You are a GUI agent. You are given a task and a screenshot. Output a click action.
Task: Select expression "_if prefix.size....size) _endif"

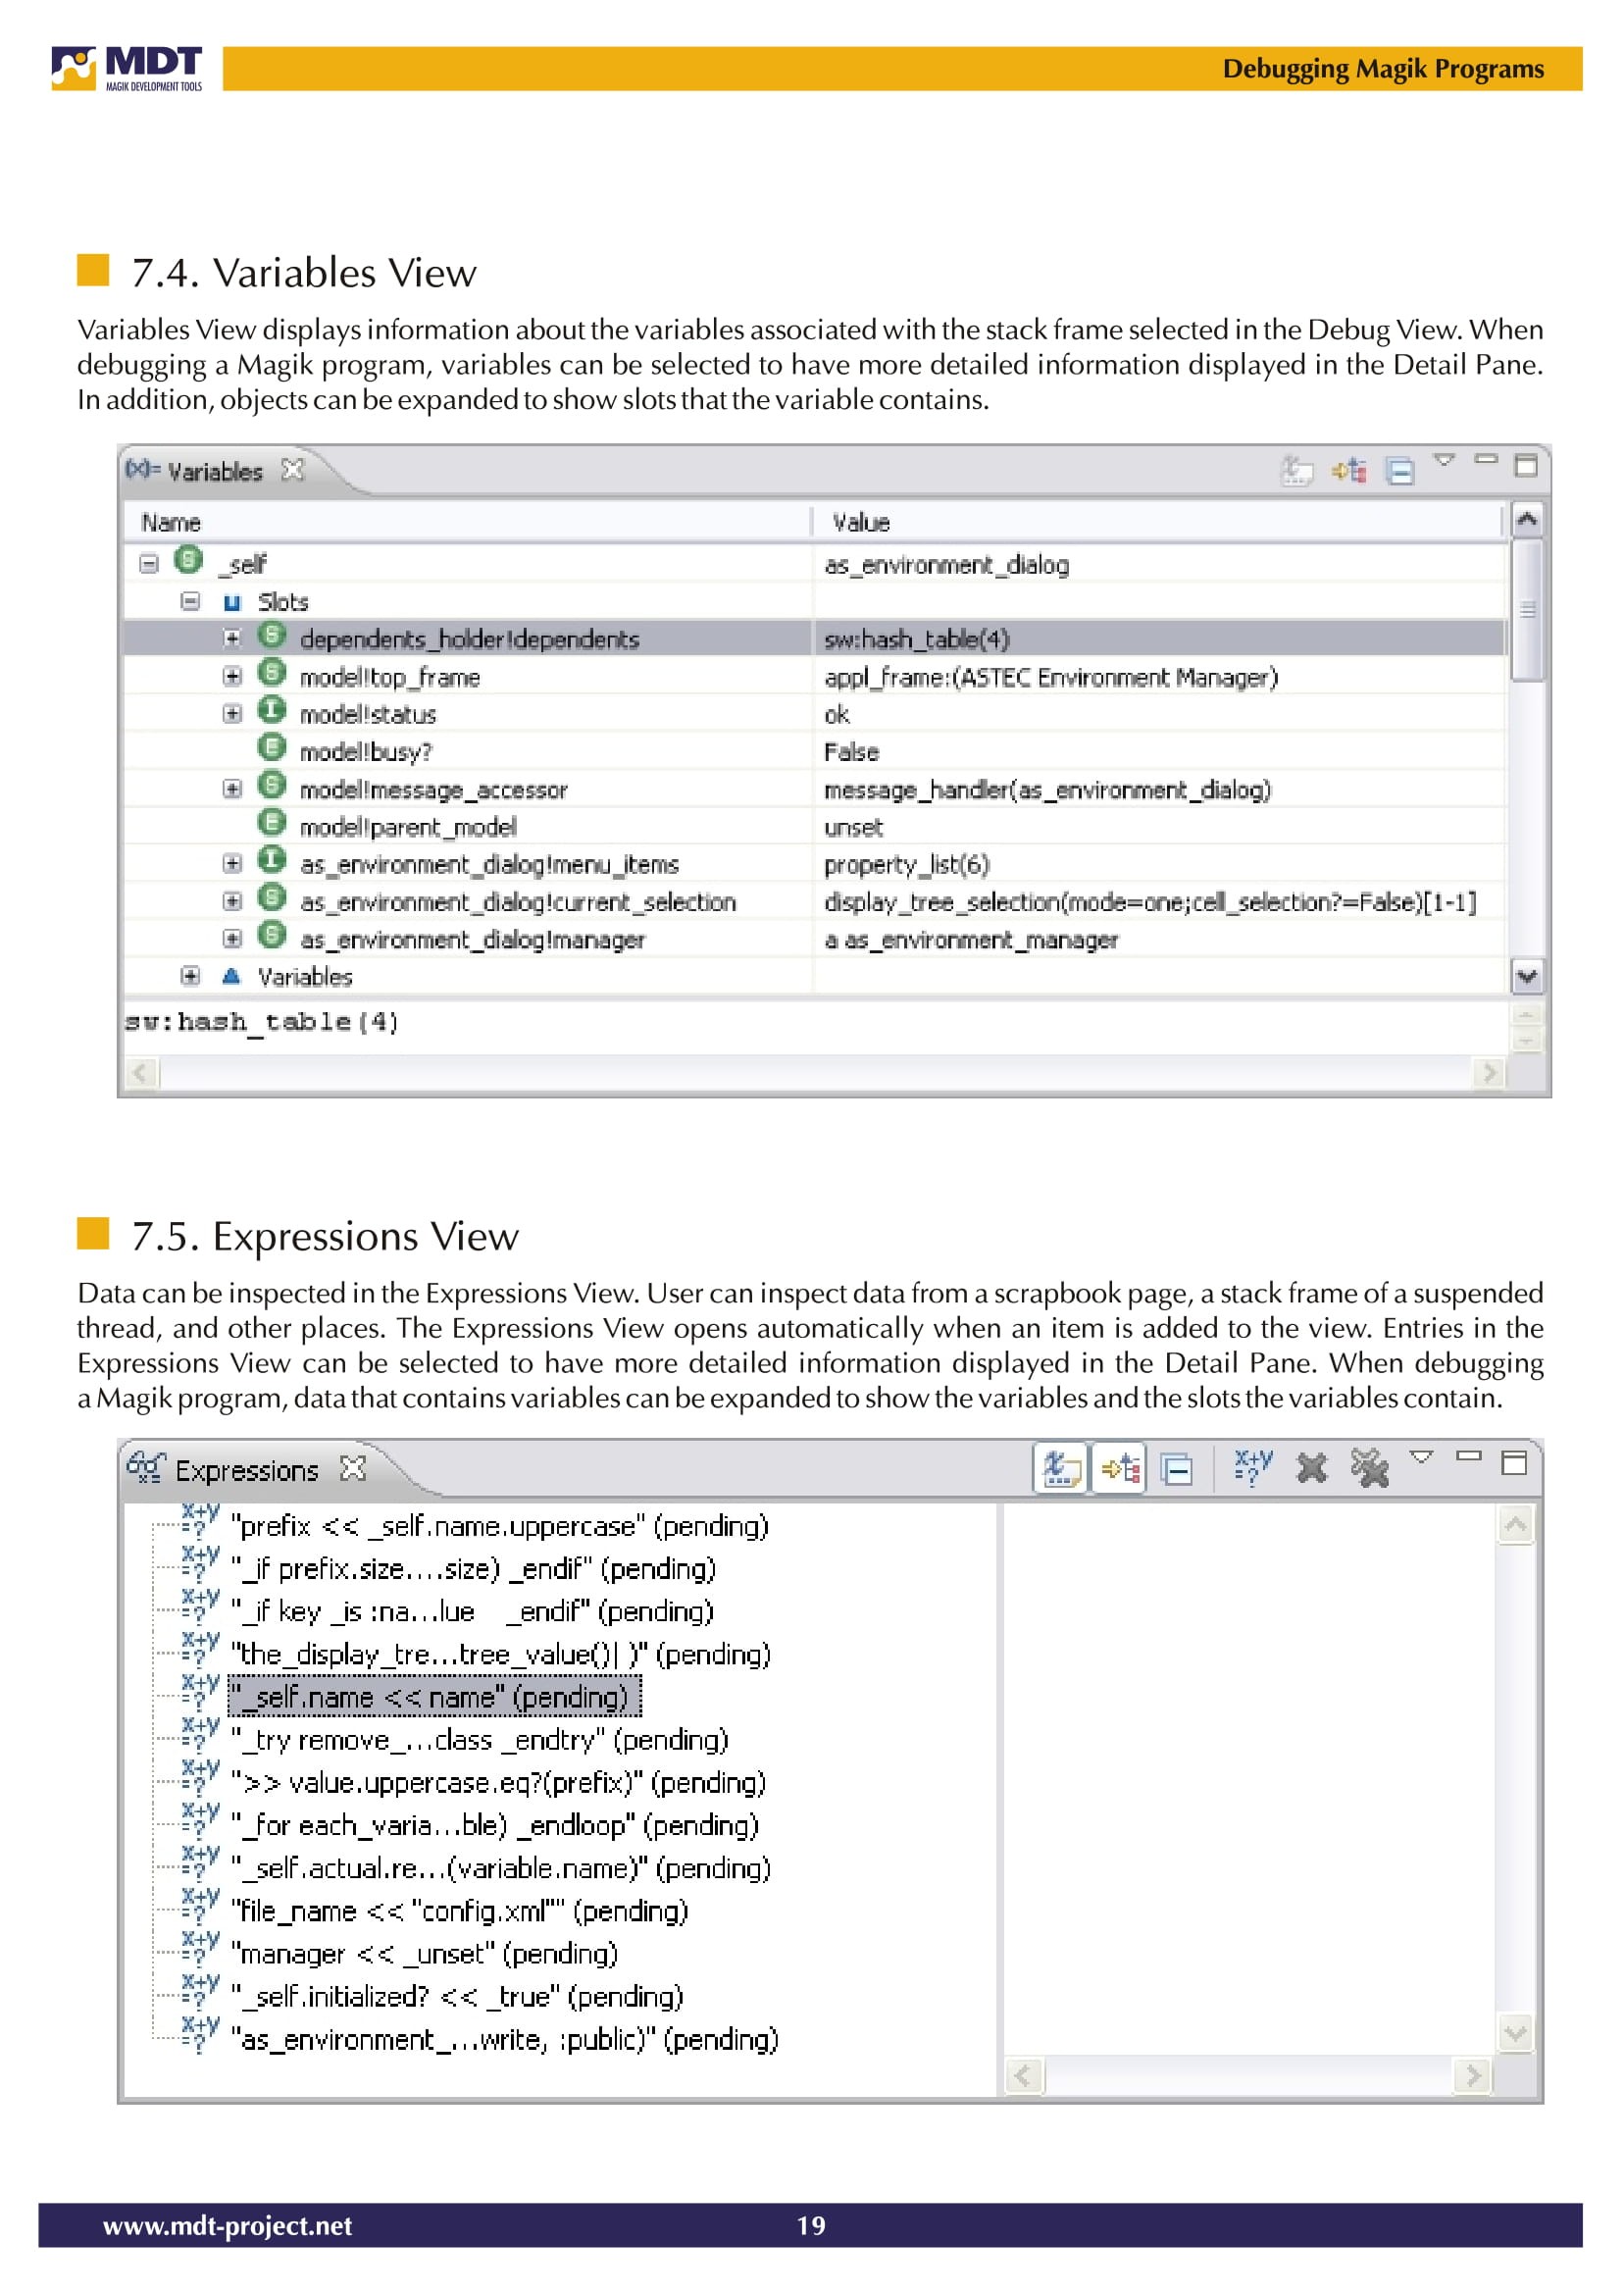click(x=474, y=1570)
